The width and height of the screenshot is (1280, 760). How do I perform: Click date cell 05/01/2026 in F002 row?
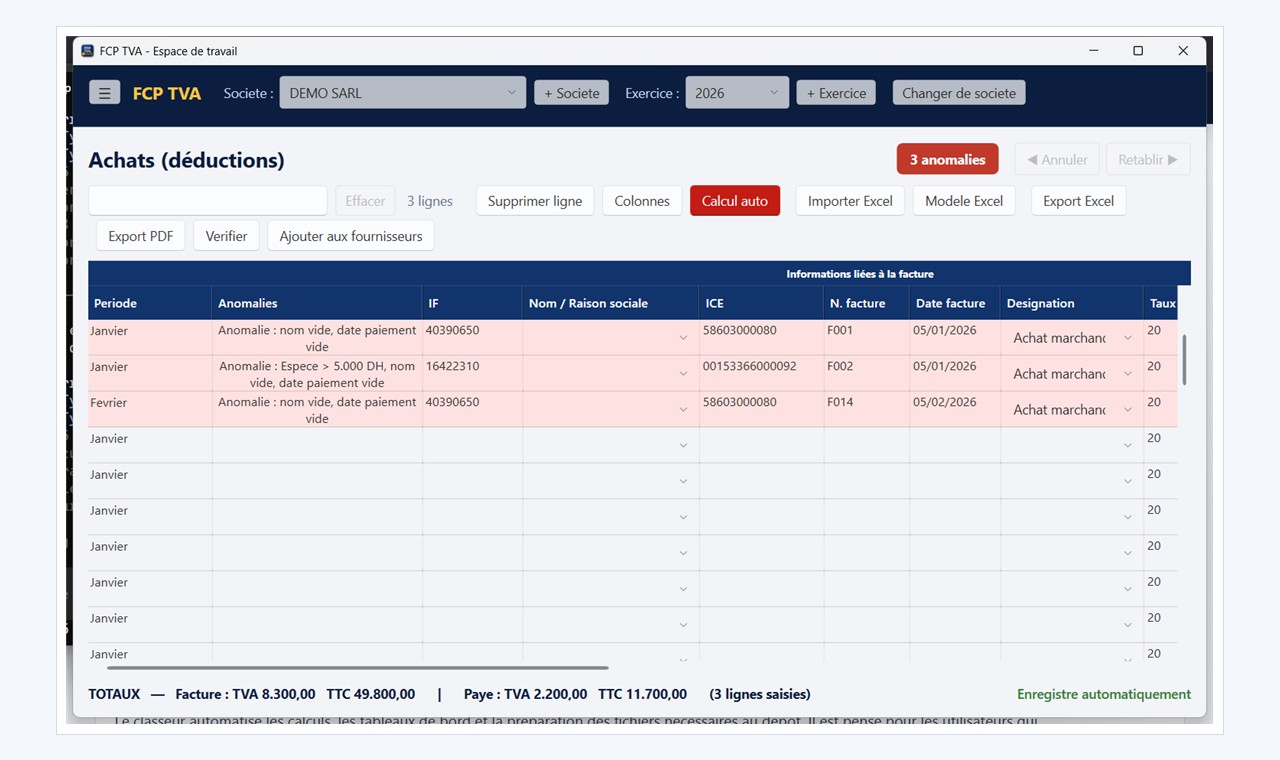point(954,373)
